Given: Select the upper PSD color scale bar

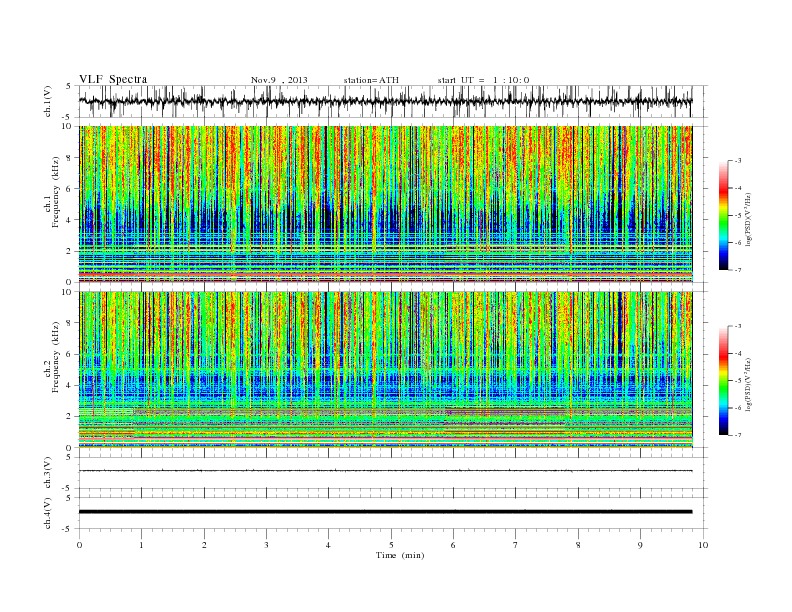Looking at the screenshot, I should coord(723,215).
